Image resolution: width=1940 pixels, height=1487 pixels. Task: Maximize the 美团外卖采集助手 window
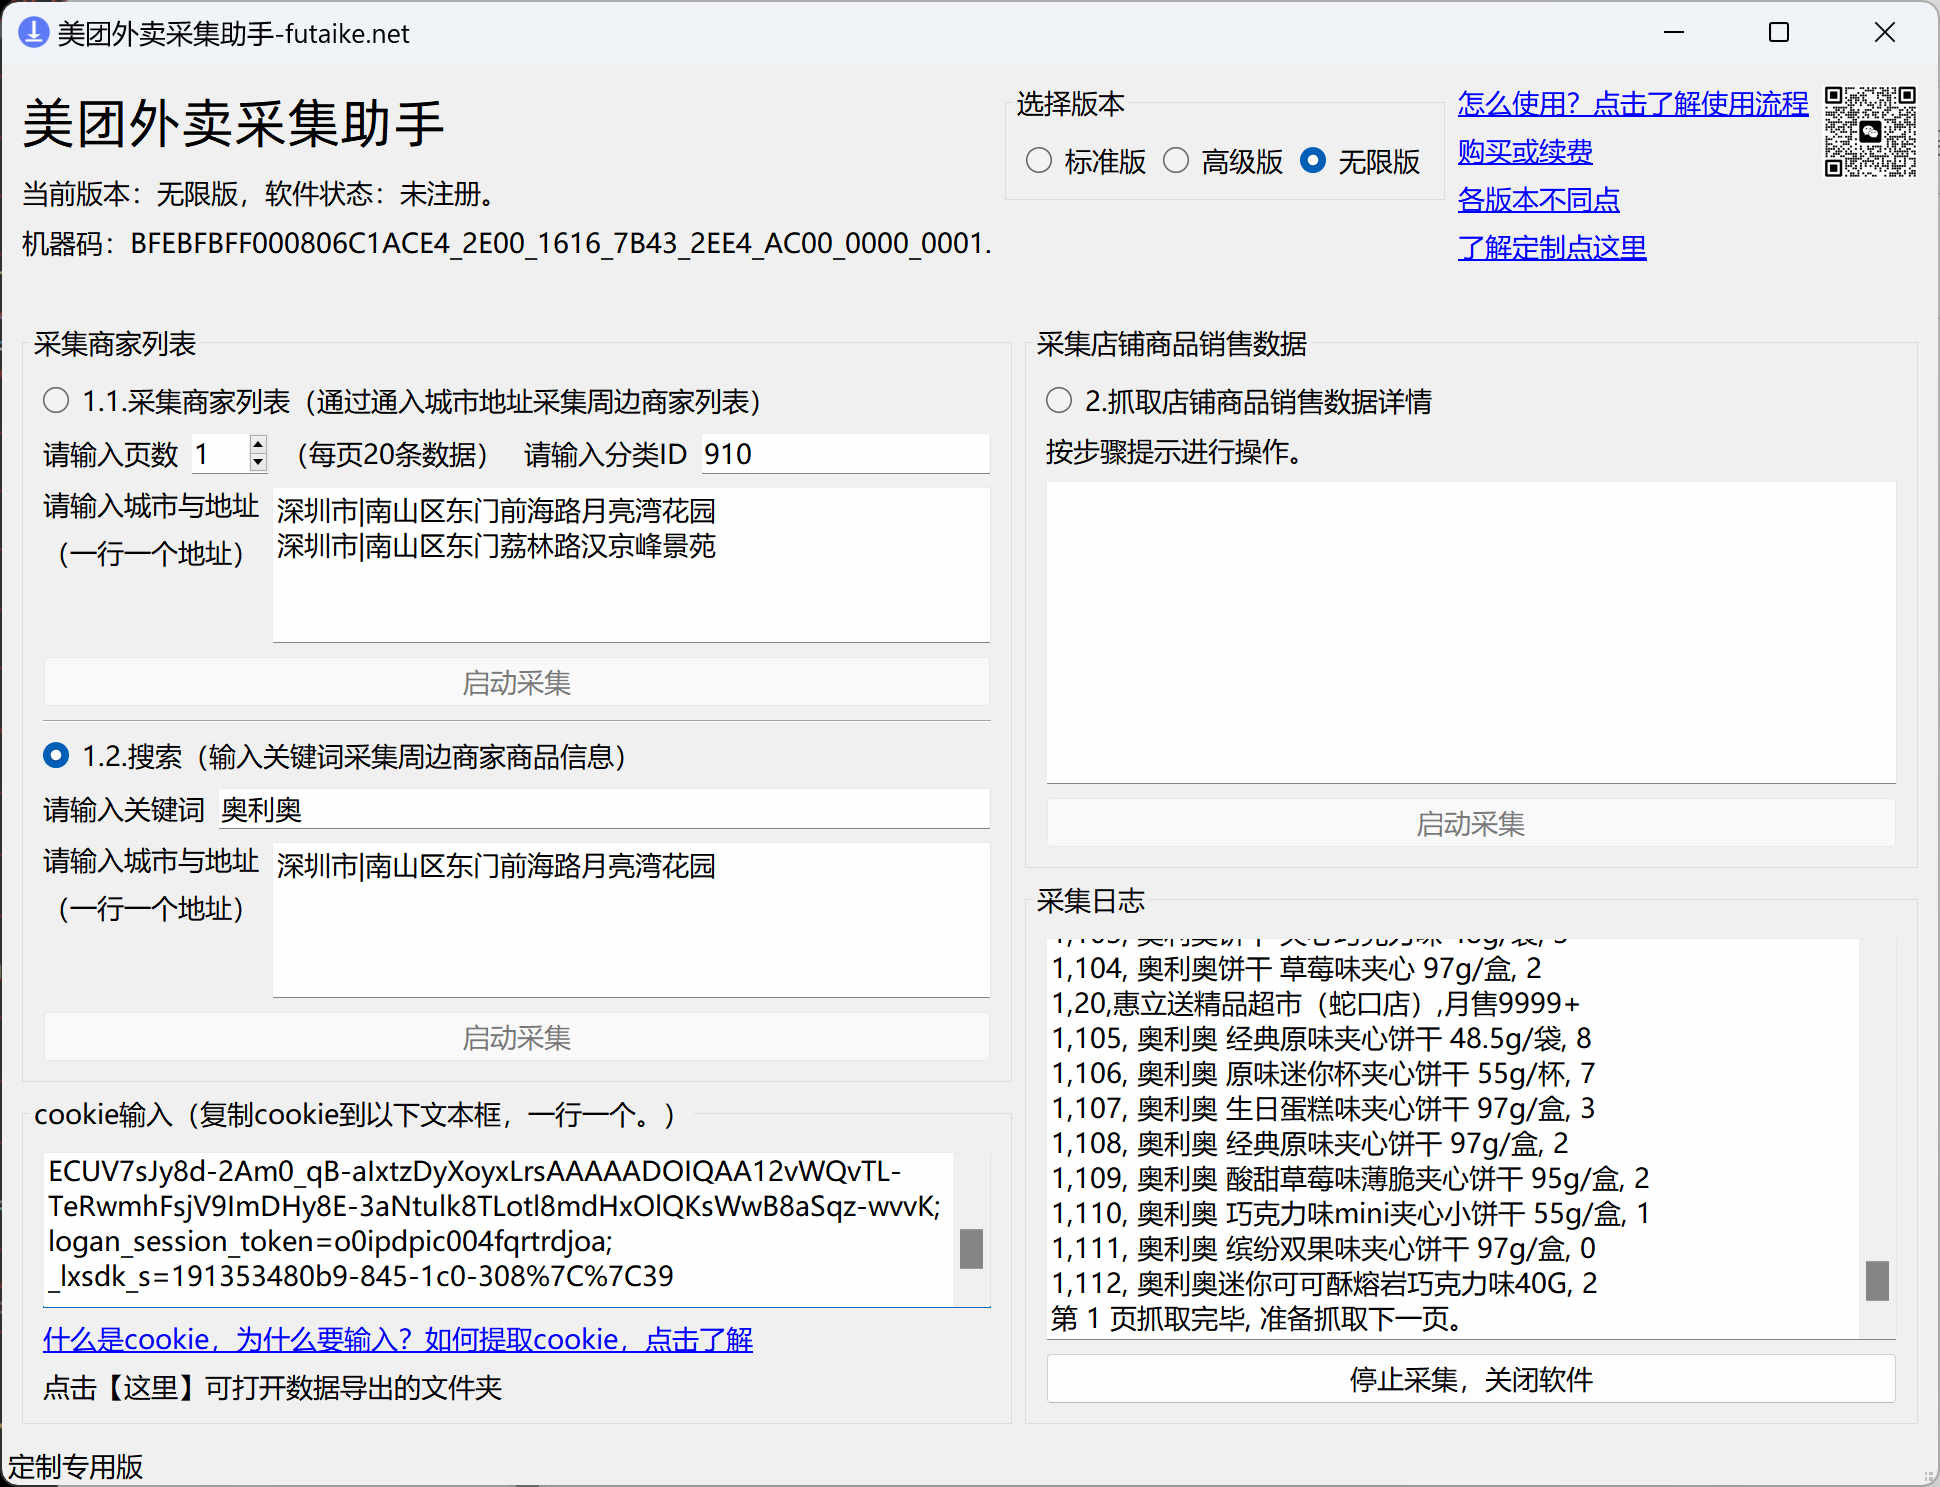(1779, 33)
